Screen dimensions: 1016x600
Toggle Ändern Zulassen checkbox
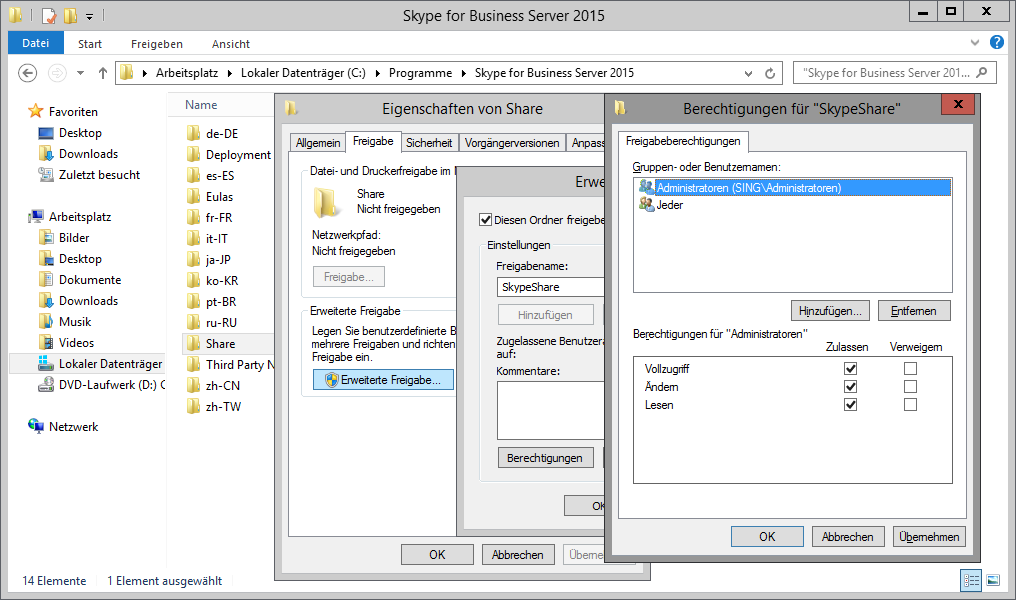pos(851,387)
